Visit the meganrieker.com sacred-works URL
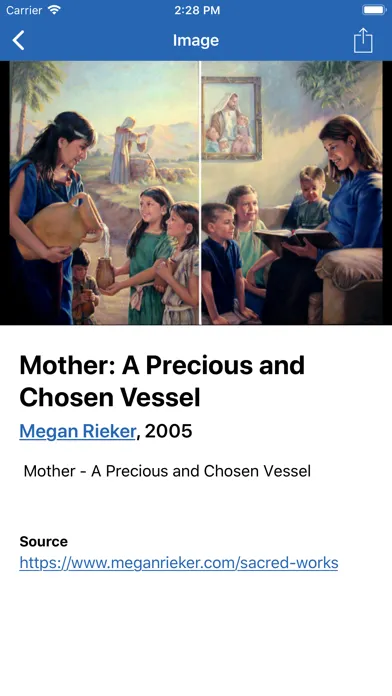392x696 pixels. 179,563
